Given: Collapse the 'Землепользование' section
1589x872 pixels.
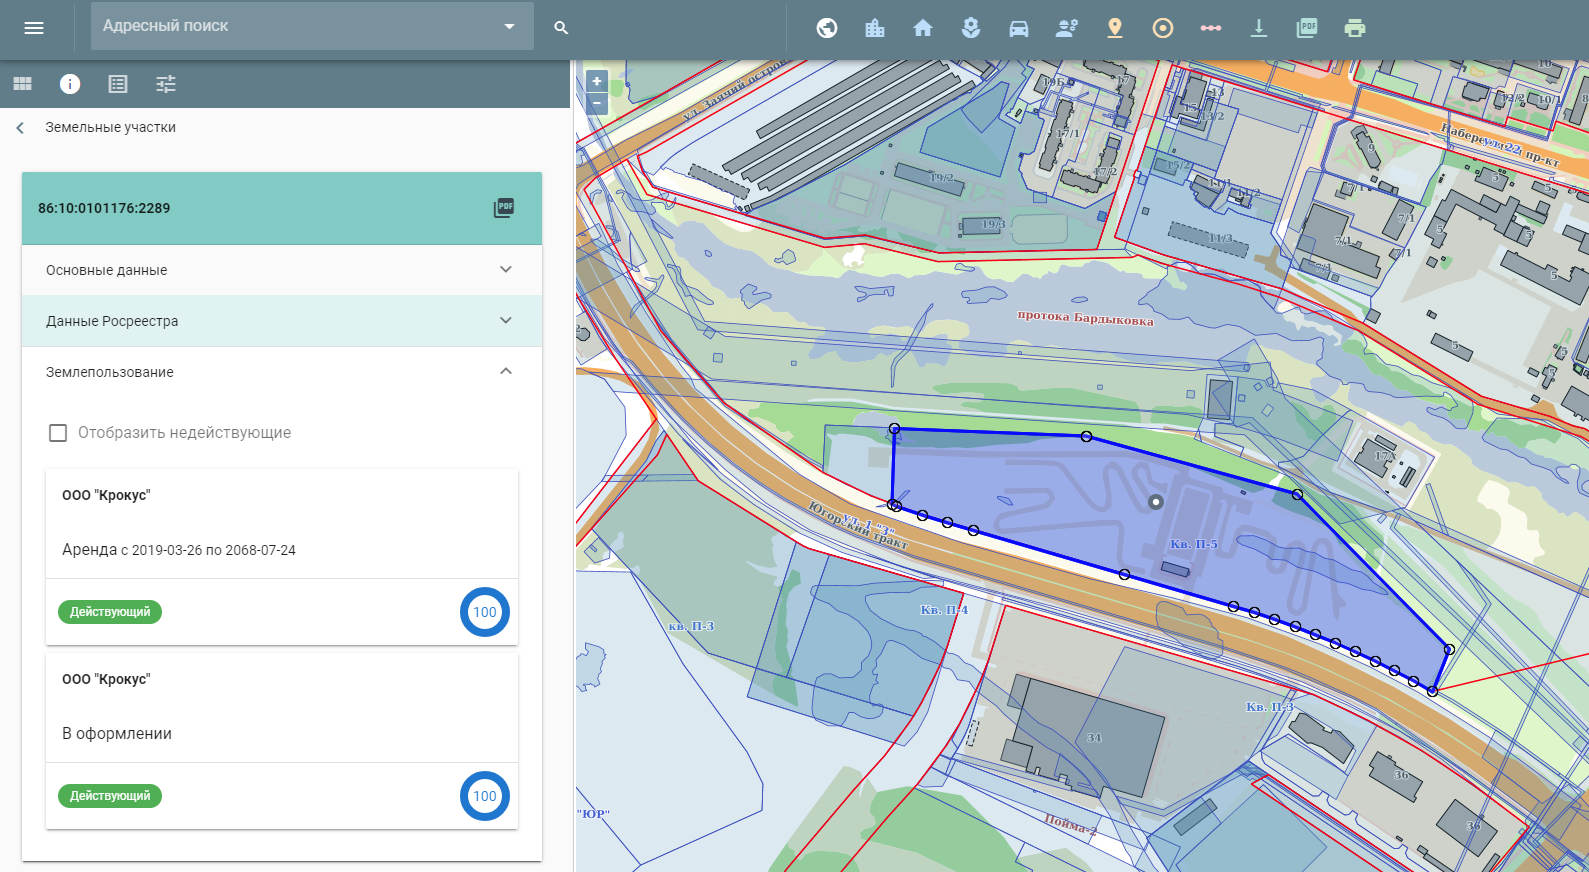Looking at the screenshot, I should click(x=505, y=372).
